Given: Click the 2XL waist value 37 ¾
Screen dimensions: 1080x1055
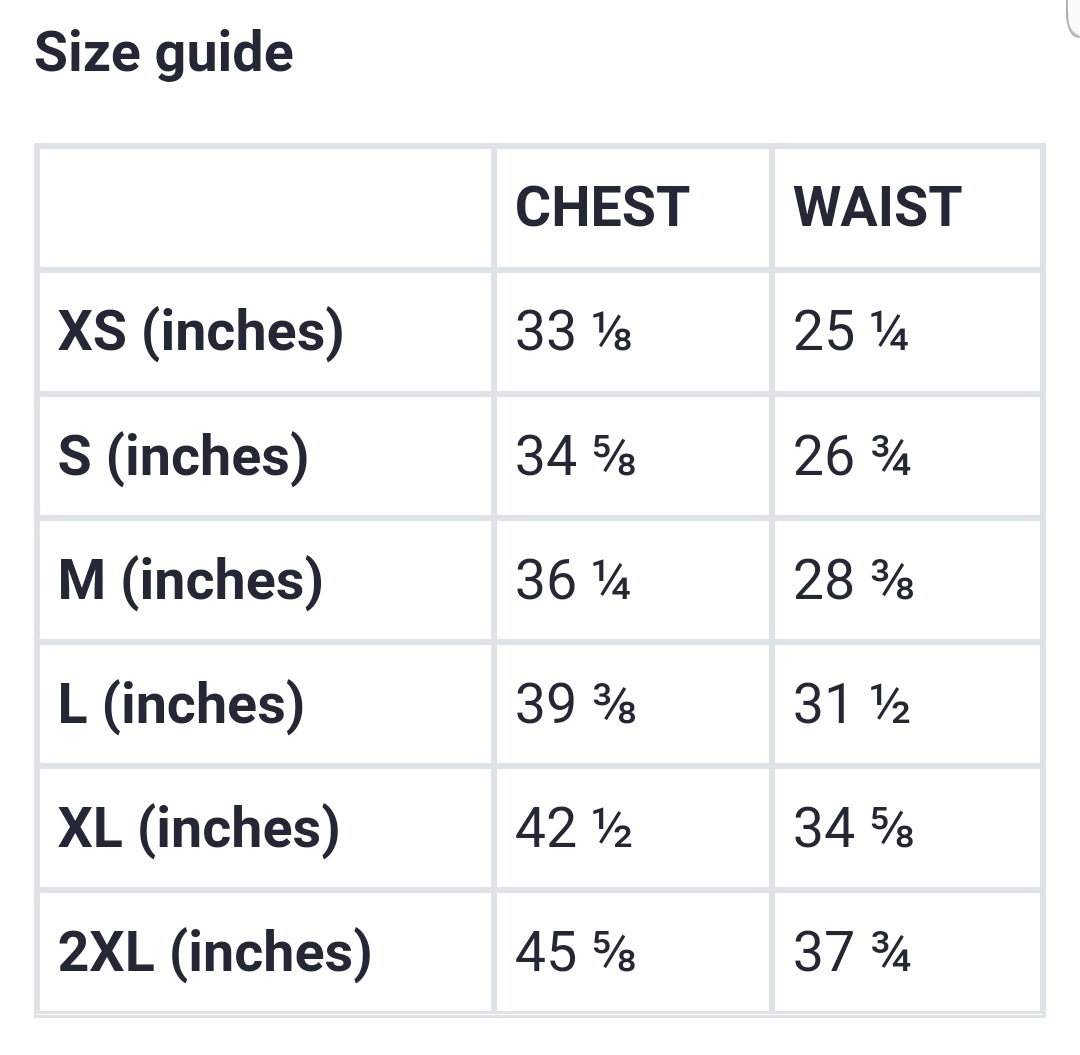Looking at the screenshot, I should pyautogui.click(x=852, y=954).
